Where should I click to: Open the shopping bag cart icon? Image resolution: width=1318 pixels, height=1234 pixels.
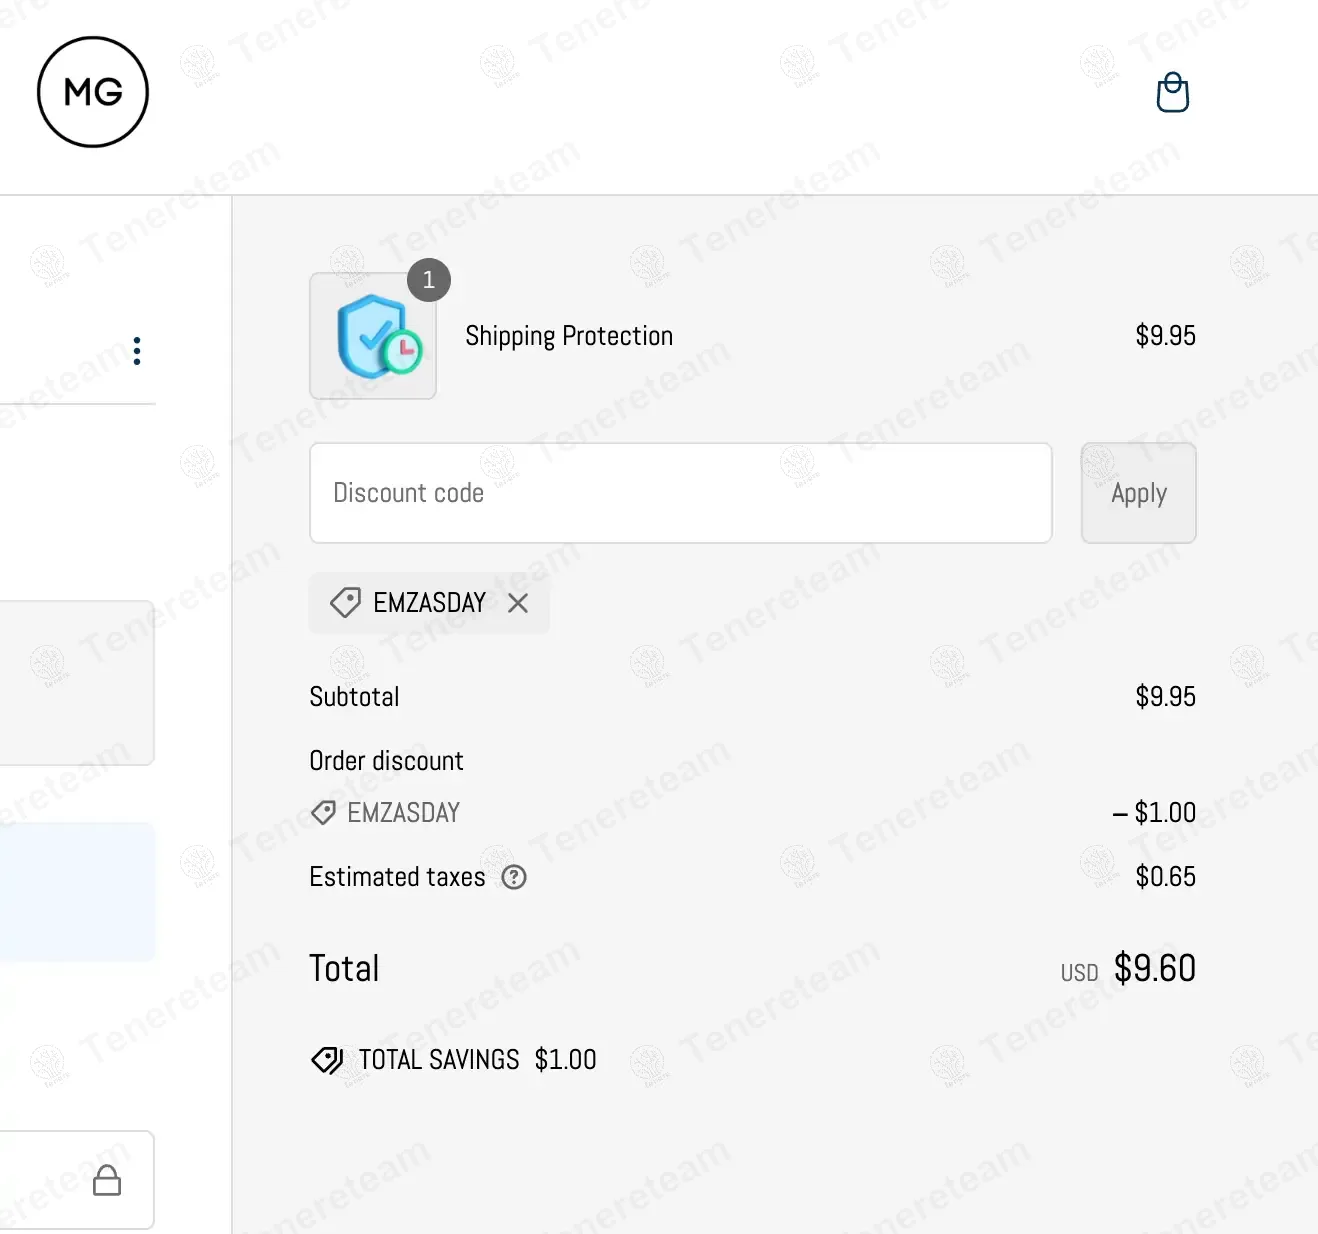pyautogui.click(x=1172, y=93)
